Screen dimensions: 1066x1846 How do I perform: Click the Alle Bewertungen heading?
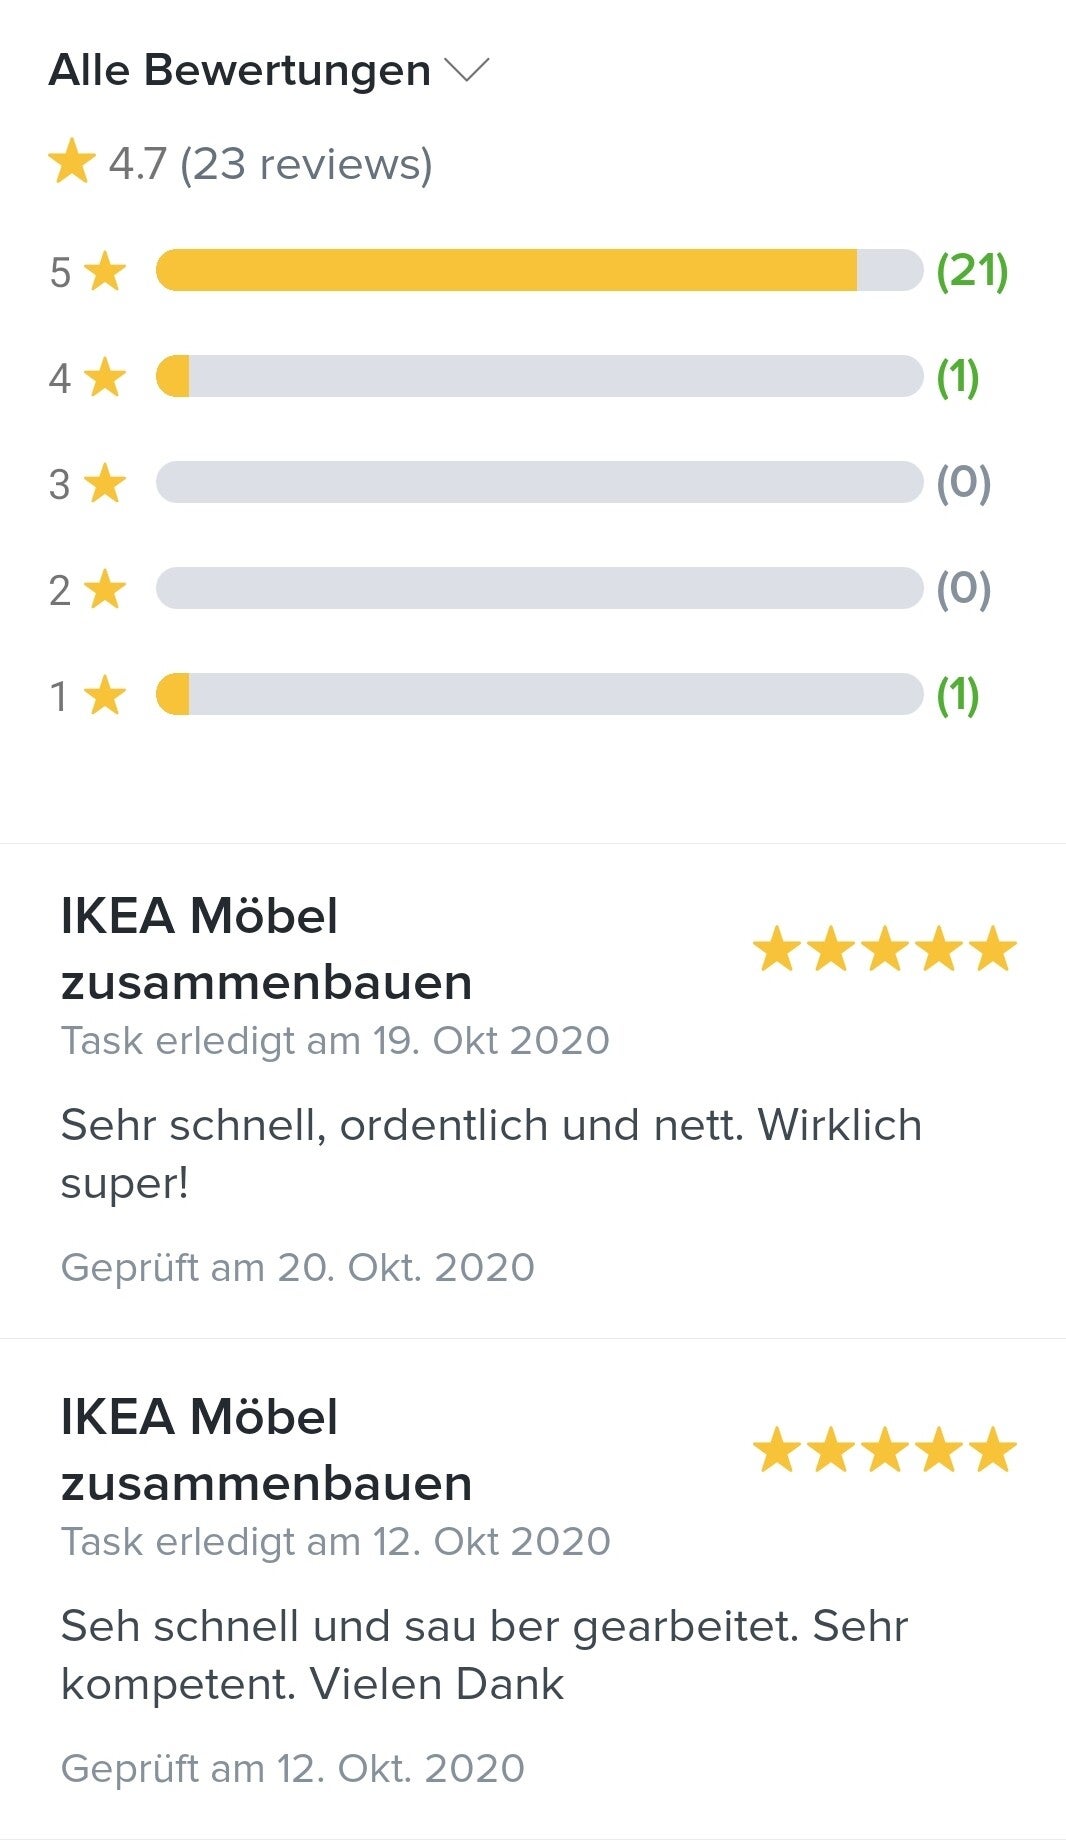tap(240, 70)
